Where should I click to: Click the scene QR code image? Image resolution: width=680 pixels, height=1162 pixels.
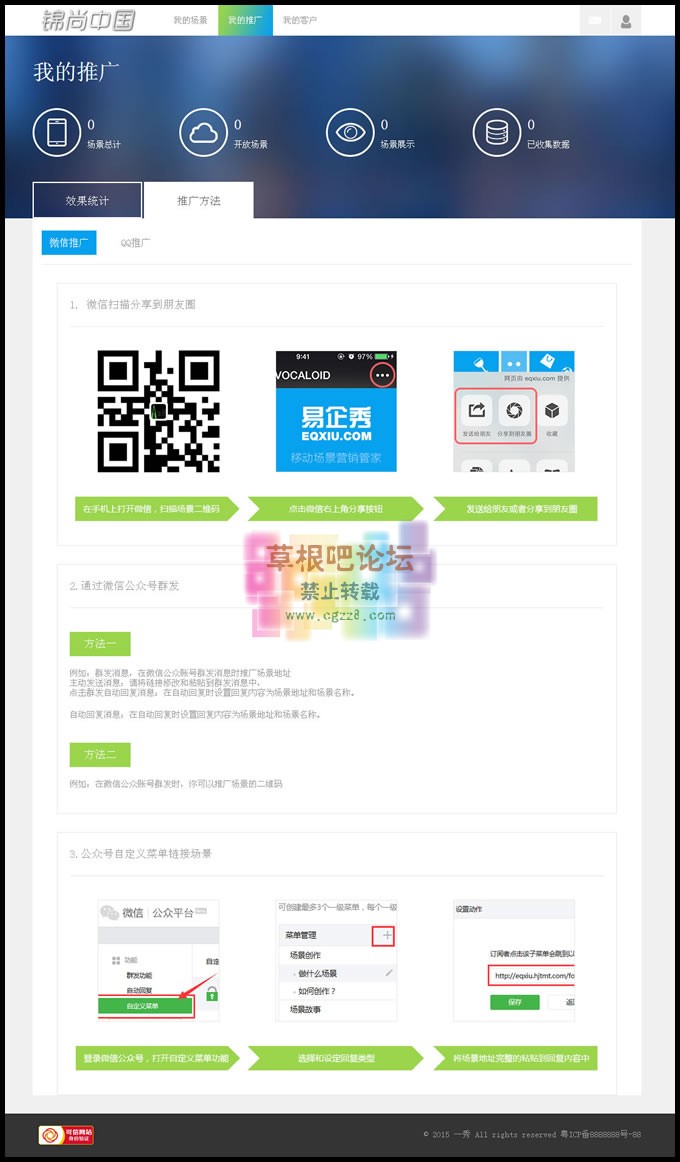click(159, 411)
